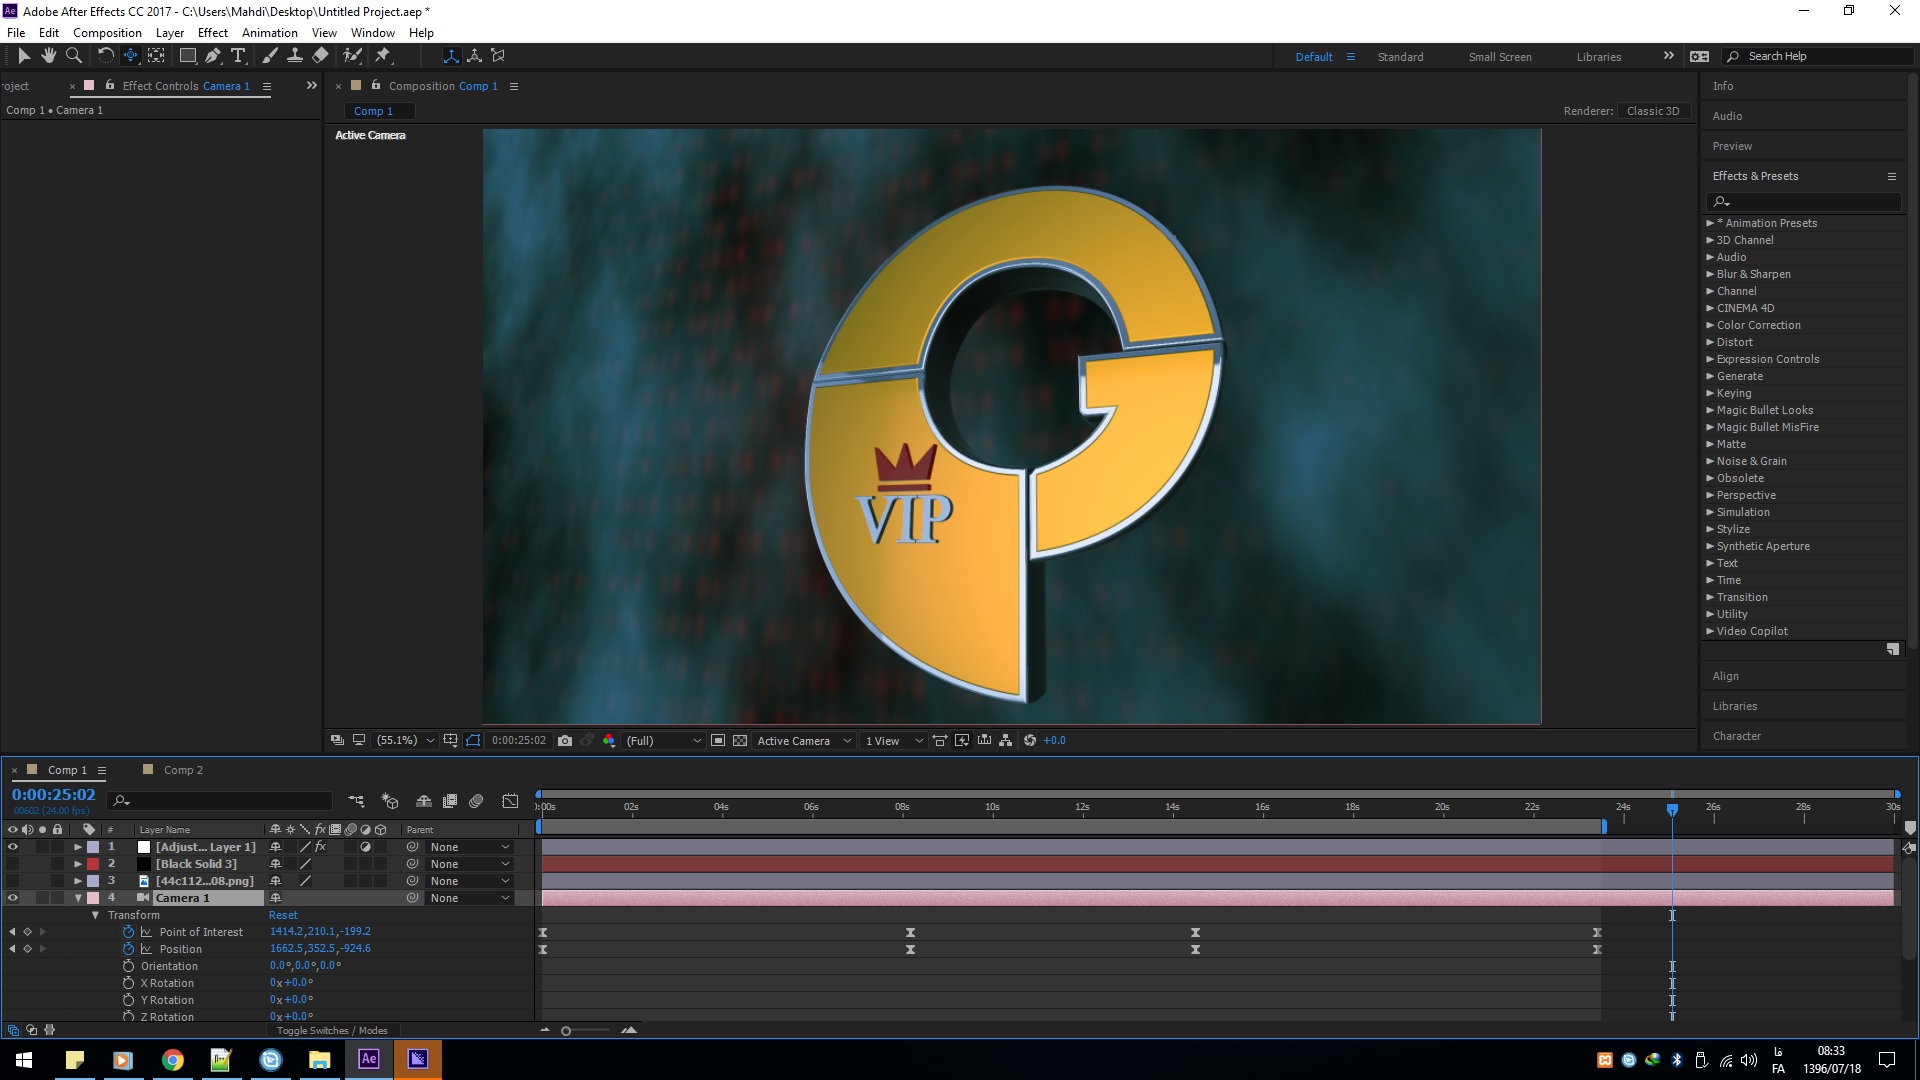The width and height of the screenshot is (1920, 1080).
Task: Select the Puppet Pin tool
Action: [383, 56]
